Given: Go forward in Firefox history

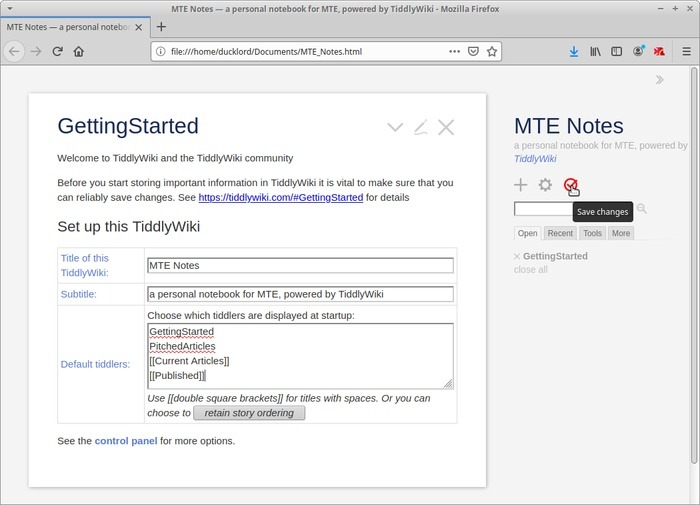Looking at the screenshot, I should (36, 52).
